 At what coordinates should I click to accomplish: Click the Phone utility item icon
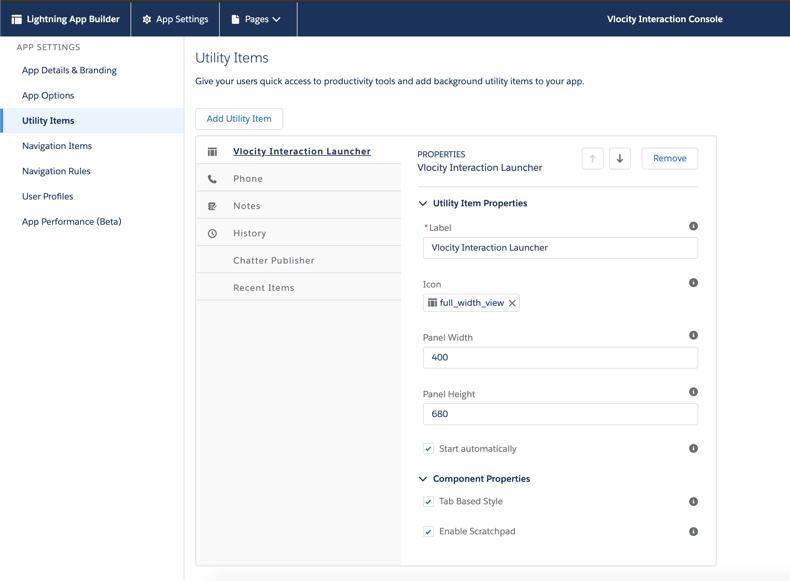(212, 179)
